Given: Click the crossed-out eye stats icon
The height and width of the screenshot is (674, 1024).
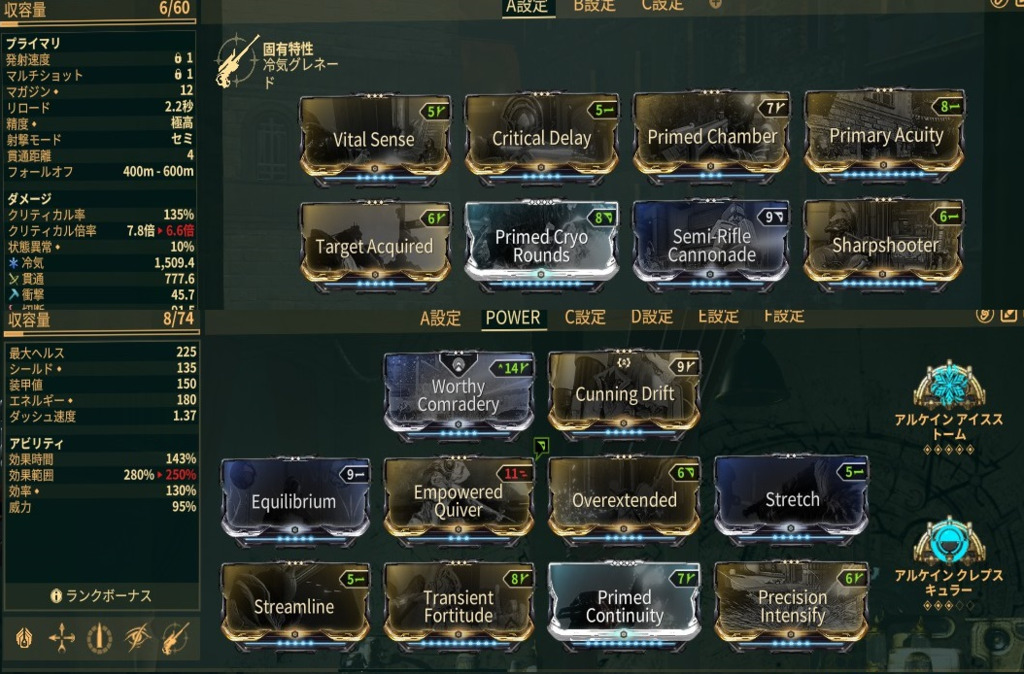Looking at the screenshot, I should tap(138, 637).
